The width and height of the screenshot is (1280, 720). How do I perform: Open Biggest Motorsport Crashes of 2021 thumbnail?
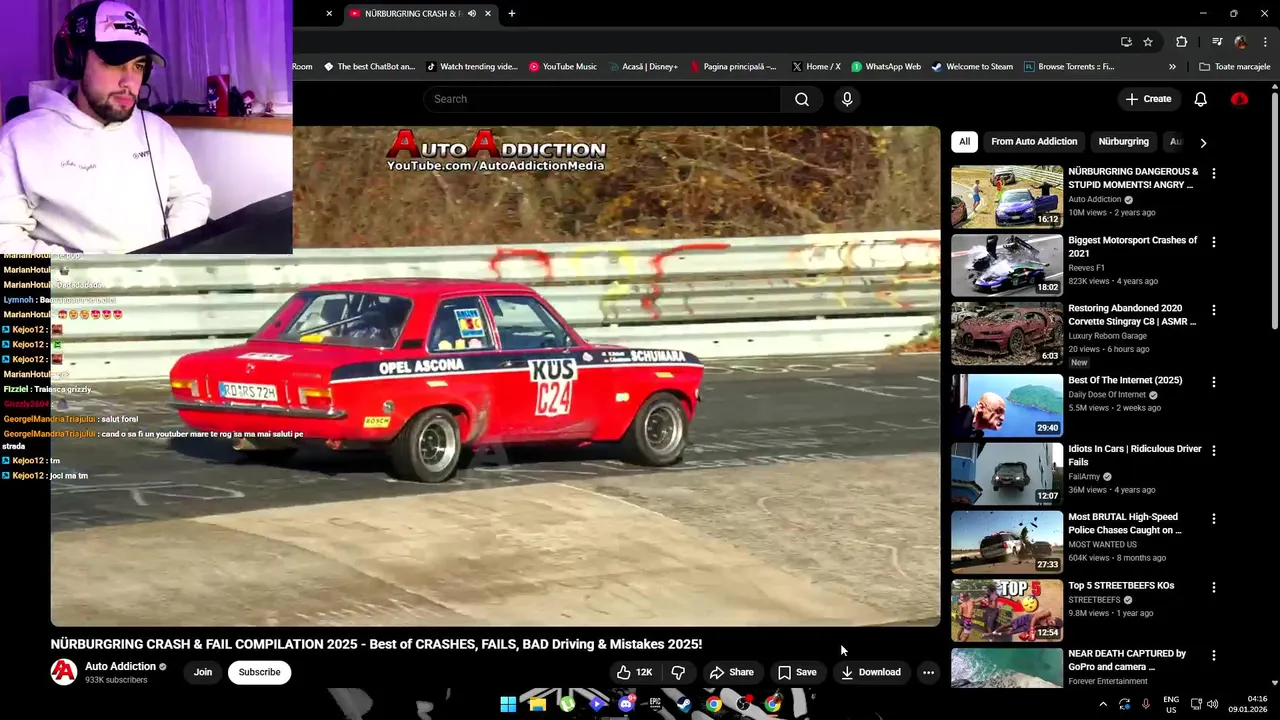point(1007,265)
